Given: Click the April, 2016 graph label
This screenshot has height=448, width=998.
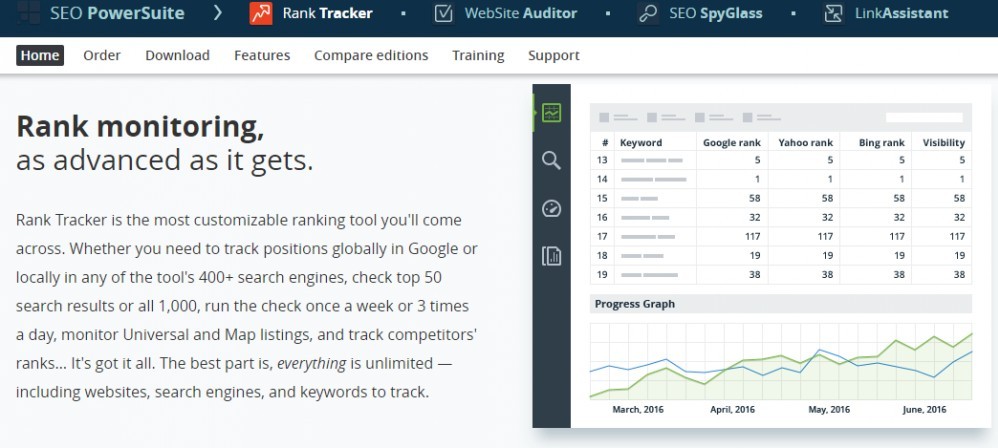Looking at the screenshot, I should point(733,409).
